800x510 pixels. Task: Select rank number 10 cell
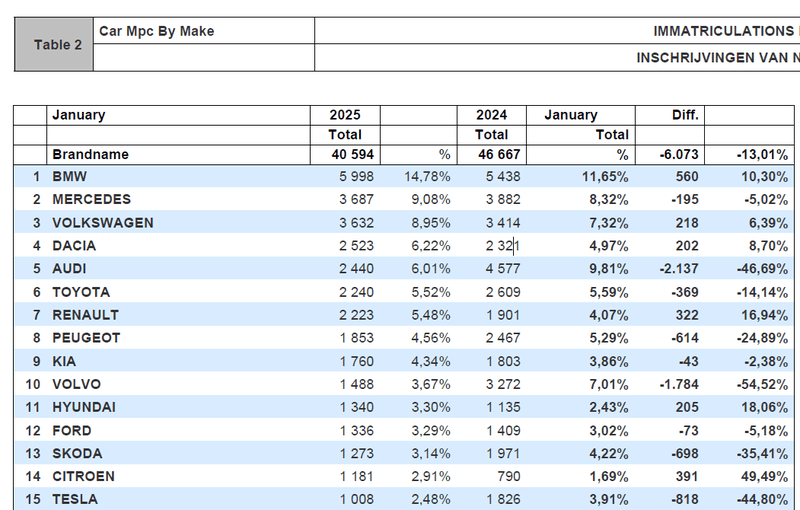coord(31,384)
